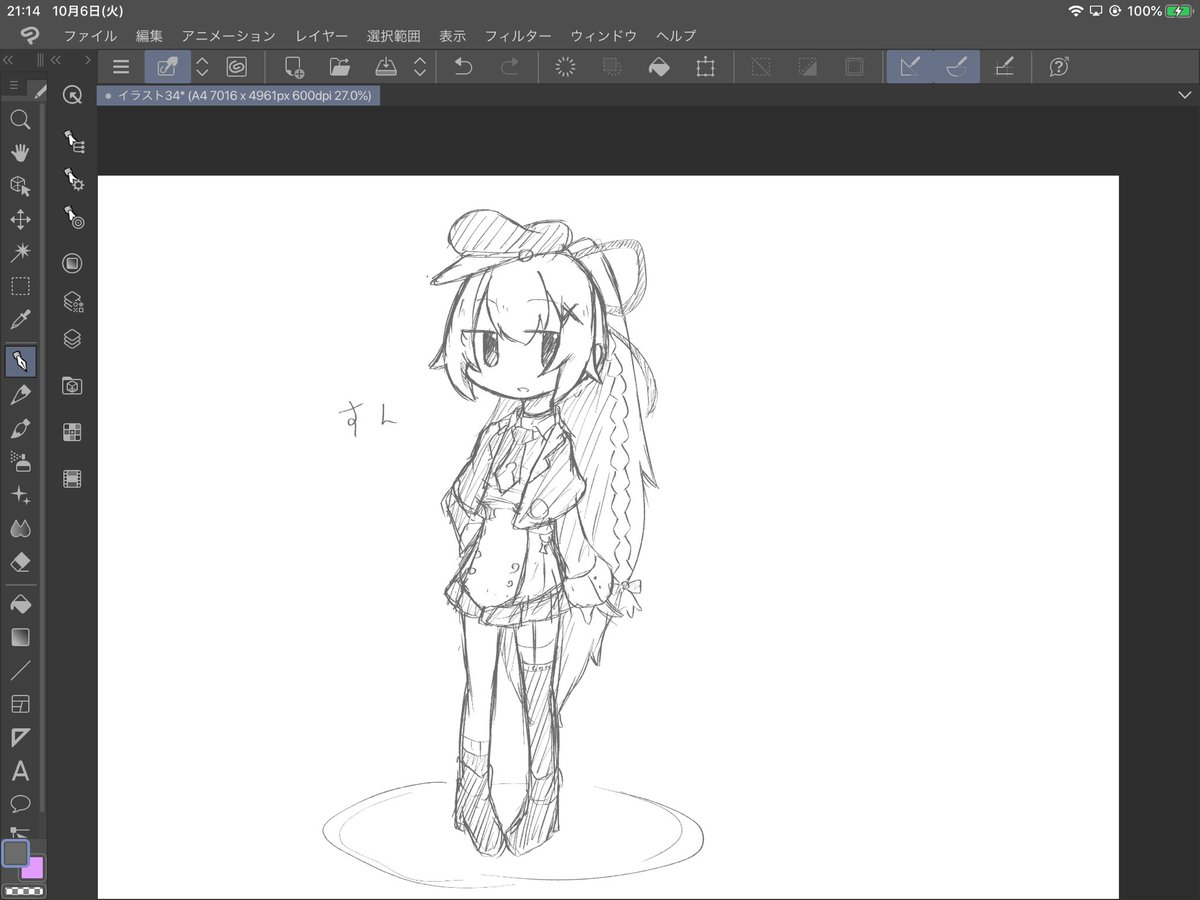This screenshot has width=1200, height=900.
Task: Toggle the highlighted Clip Studio share button
Action: pyautogui.click(x=167, y=67)
